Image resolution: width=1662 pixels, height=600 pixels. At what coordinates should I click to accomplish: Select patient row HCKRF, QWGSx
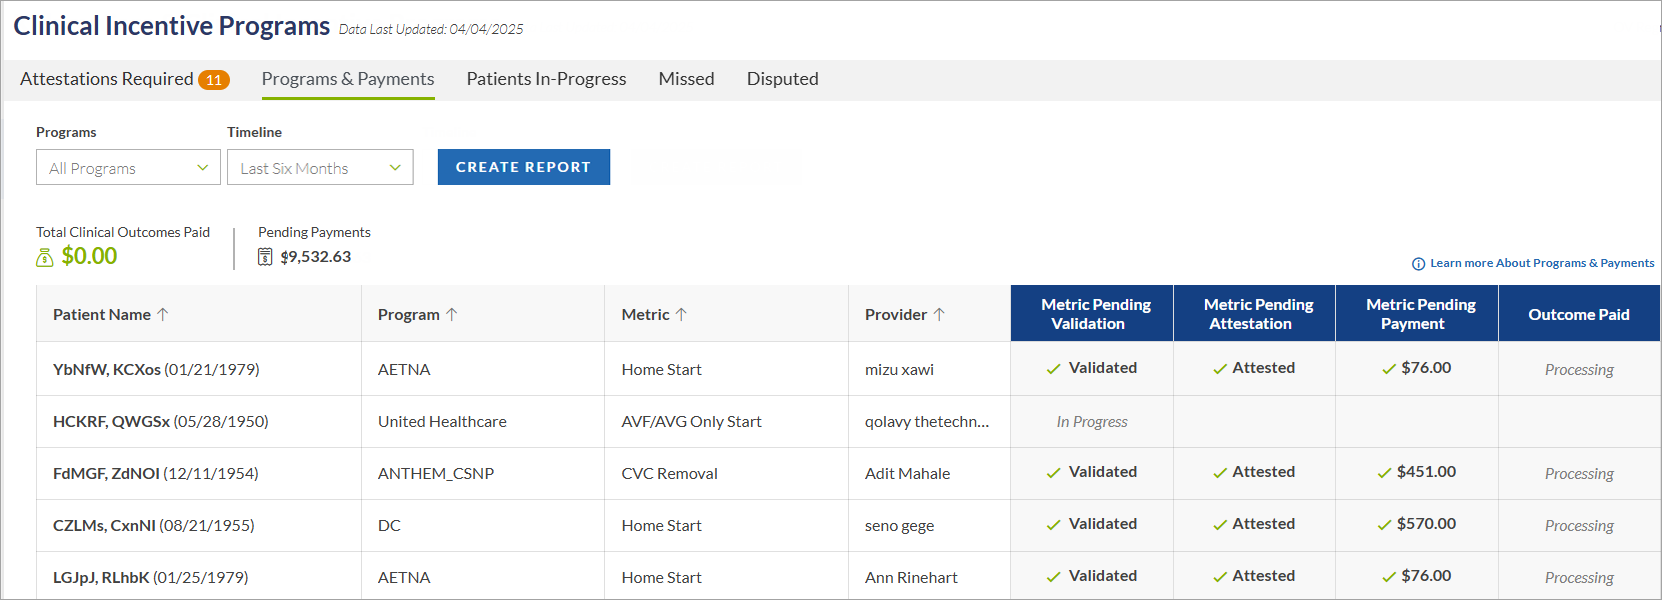(x=161, y=422)
